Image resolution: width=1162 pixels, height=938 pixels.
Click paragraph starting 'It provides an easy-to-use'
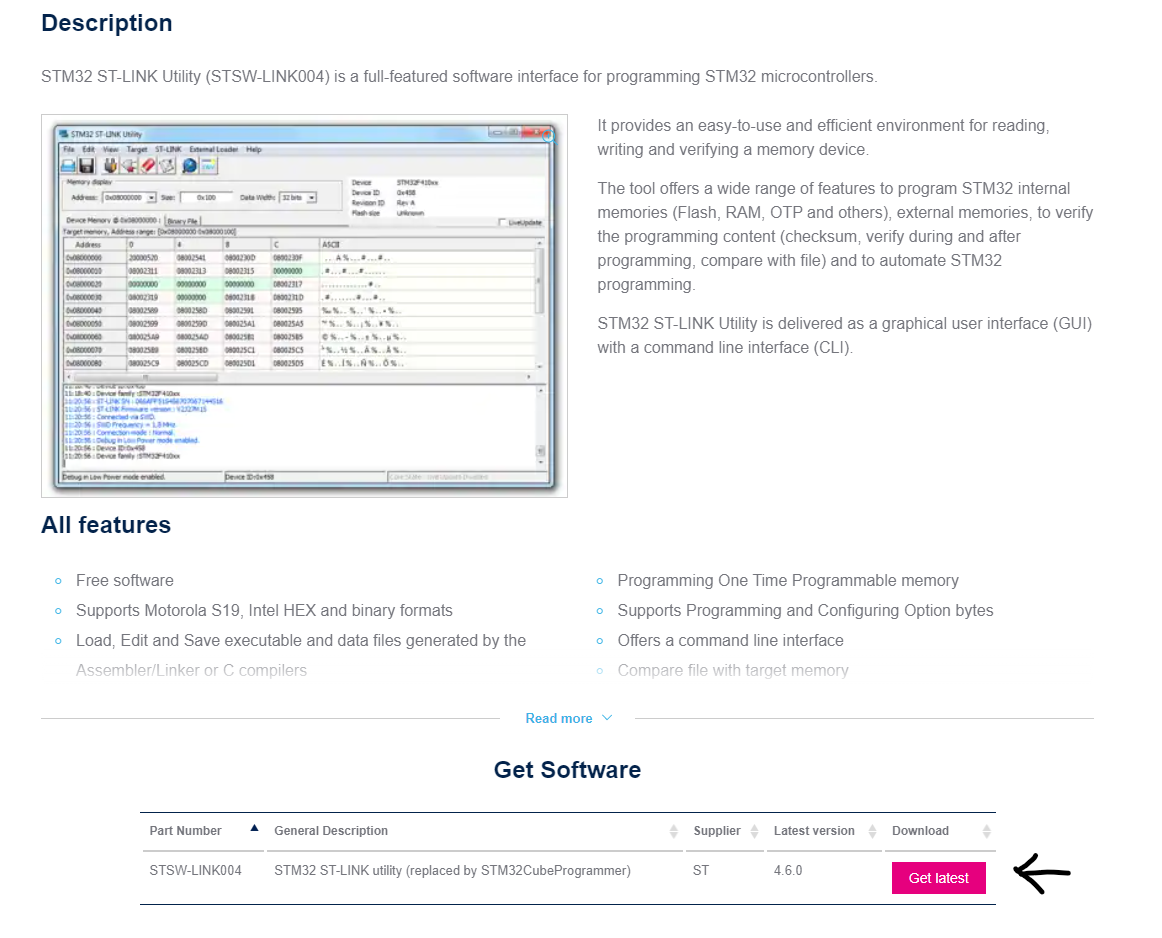pyautogui.click(x=823, y=138)
